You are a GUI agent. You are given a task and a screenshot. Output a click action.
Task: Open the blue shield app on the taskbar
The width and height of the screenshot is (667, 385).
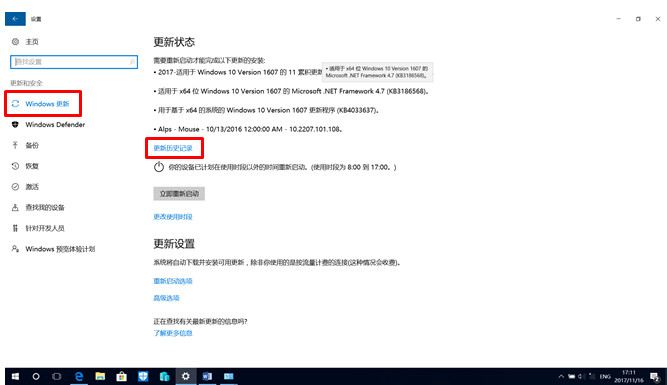(x=143, y=376)
